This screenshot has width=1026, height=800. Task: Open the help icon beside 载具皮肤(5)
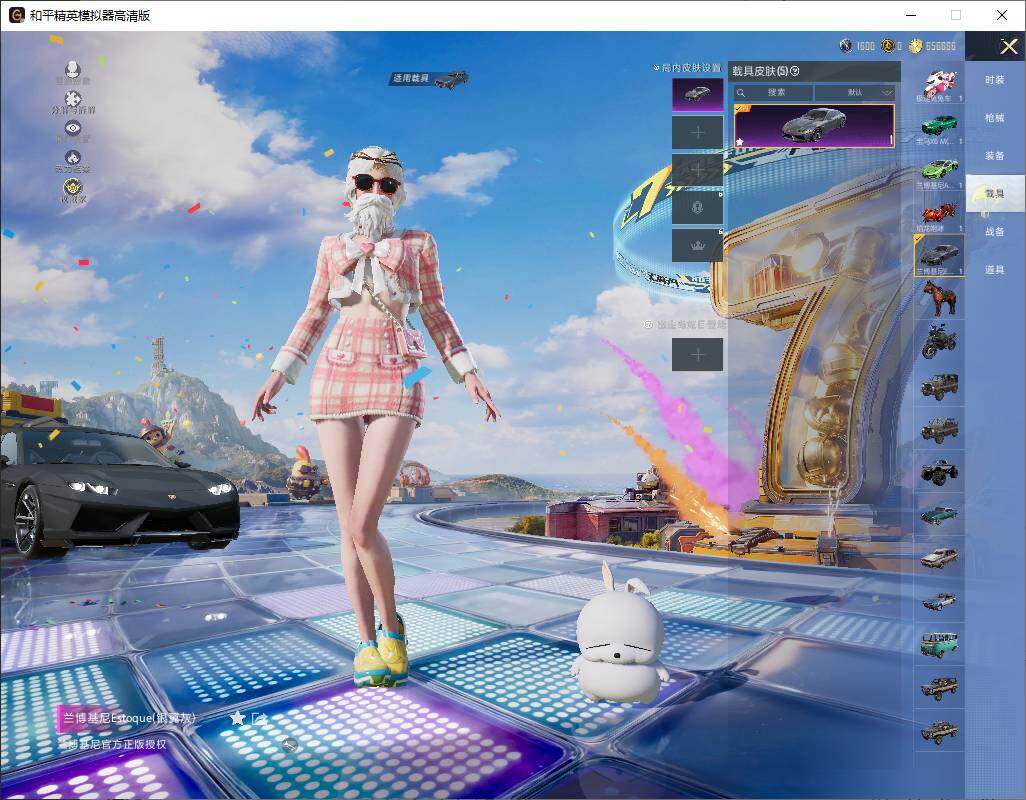795,71
